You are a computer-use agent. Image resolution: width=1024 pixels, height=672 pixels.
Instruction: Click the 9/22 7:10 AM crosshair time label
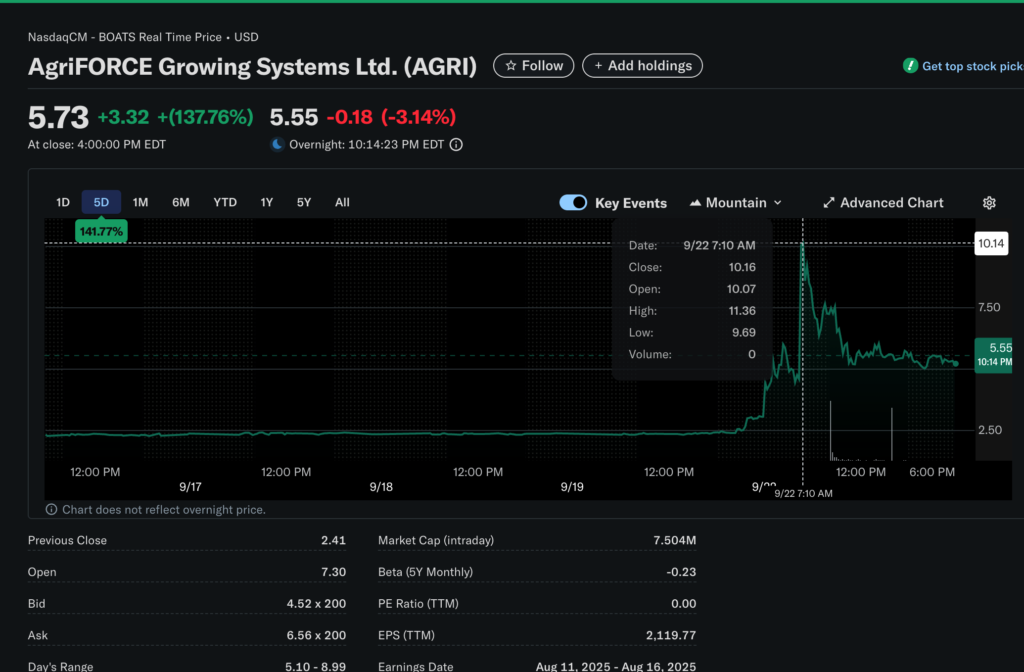pyautogui.click(x=803, y=493)
